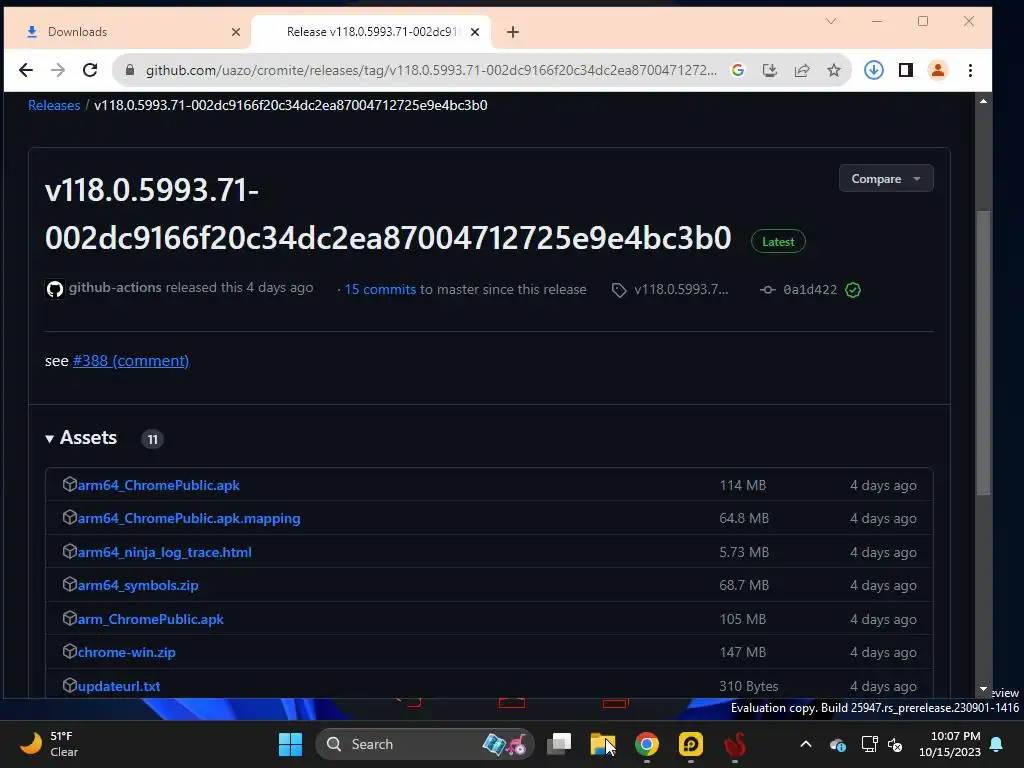Open the Compare dropdown
The width and height of the screenshot is (1024, 768).
coord(886,178)
